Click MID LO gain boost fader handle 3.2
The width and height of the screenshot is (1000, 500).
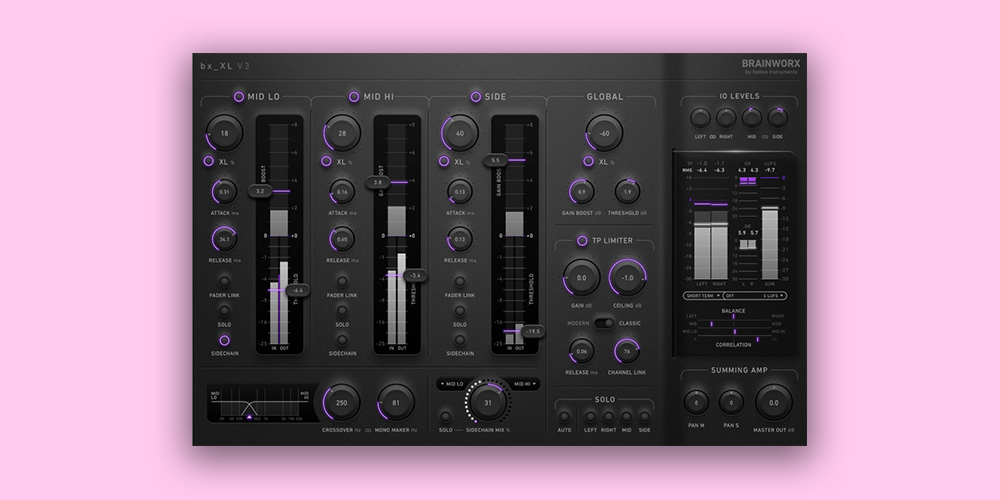click(260, 191)
